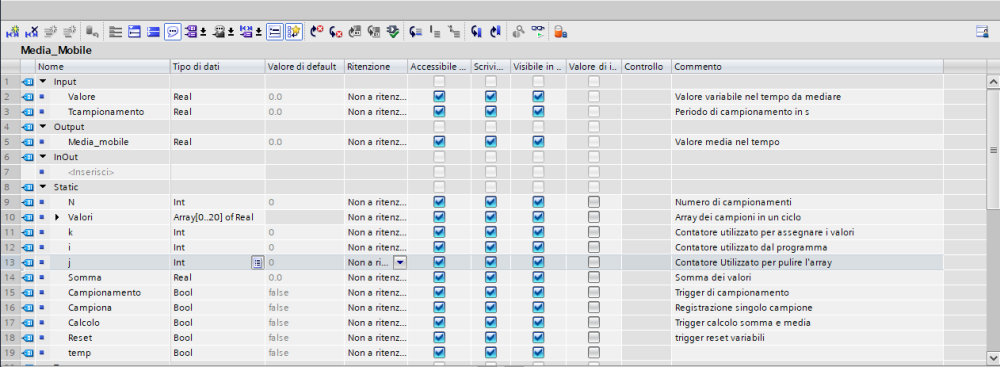
Task: Uncheck Accessible checkbox for Valore row
Action: 439,96
